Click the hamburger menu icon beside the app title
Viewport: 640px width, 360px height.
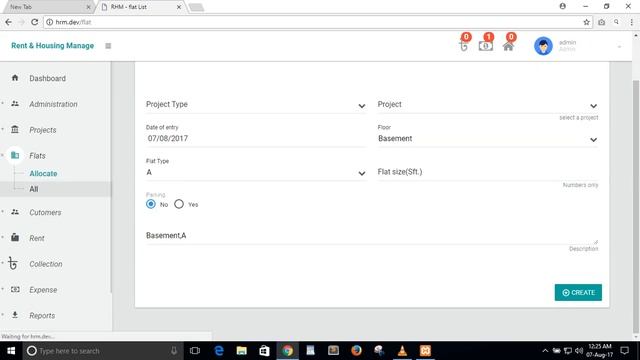[x=108, y=46]
